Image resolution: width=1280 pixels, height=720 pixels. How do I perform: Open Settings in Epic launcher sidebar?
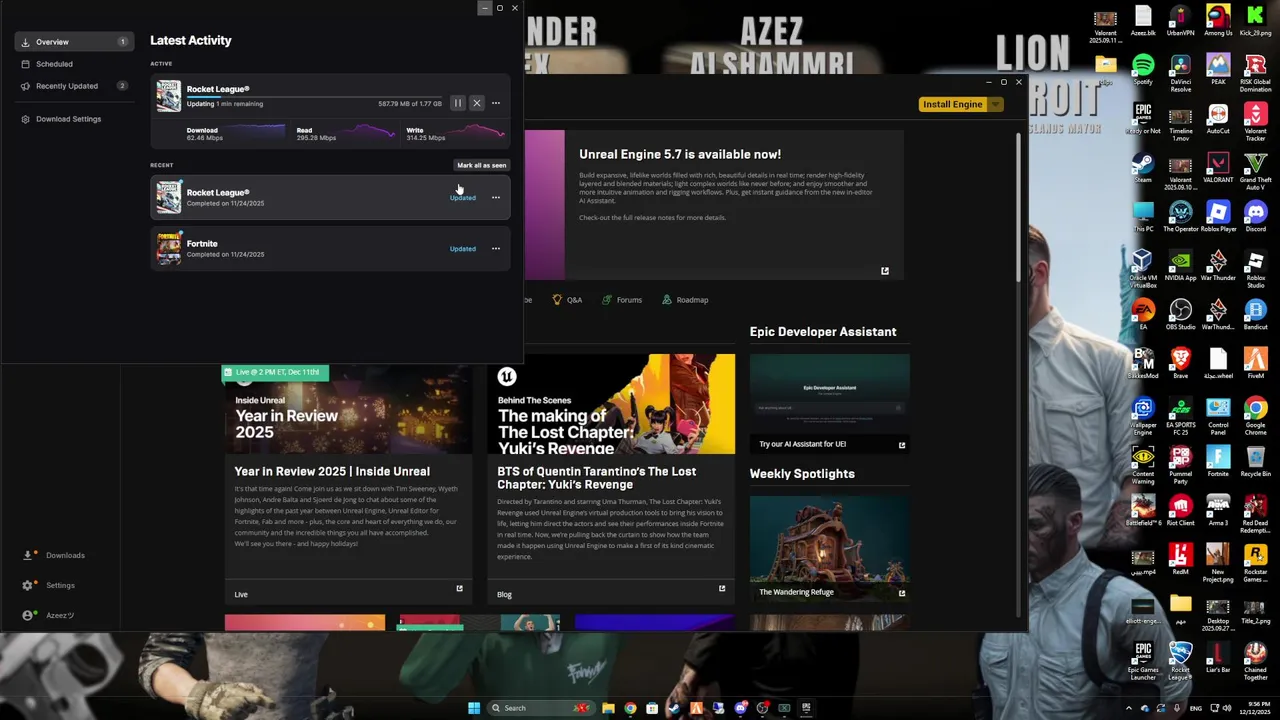click(x=50, y=585)
